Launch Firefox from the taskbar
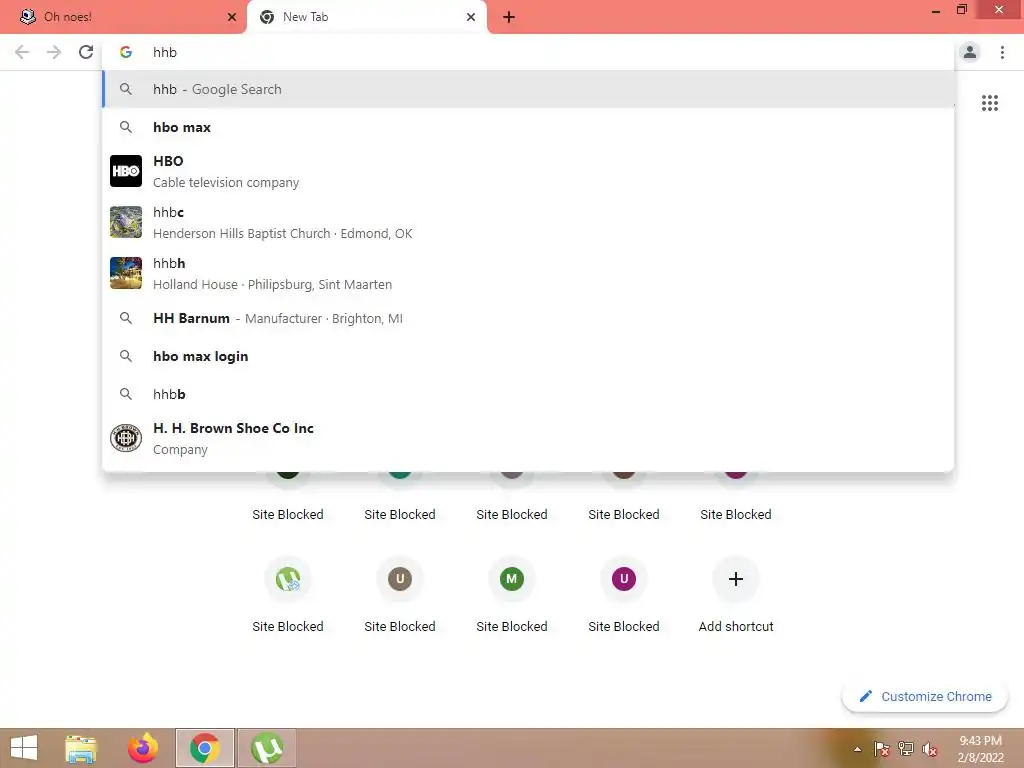Screen dimensions: 1024x768 point(143,748)
